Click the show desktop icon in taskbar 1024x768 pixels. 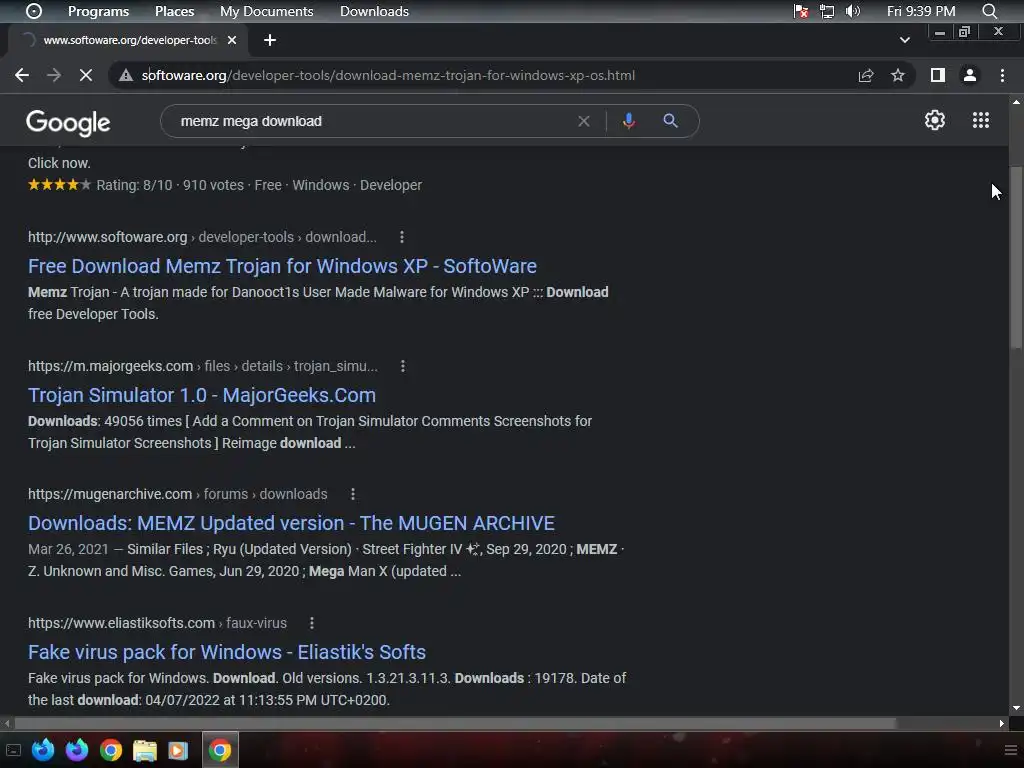point(13,750)
